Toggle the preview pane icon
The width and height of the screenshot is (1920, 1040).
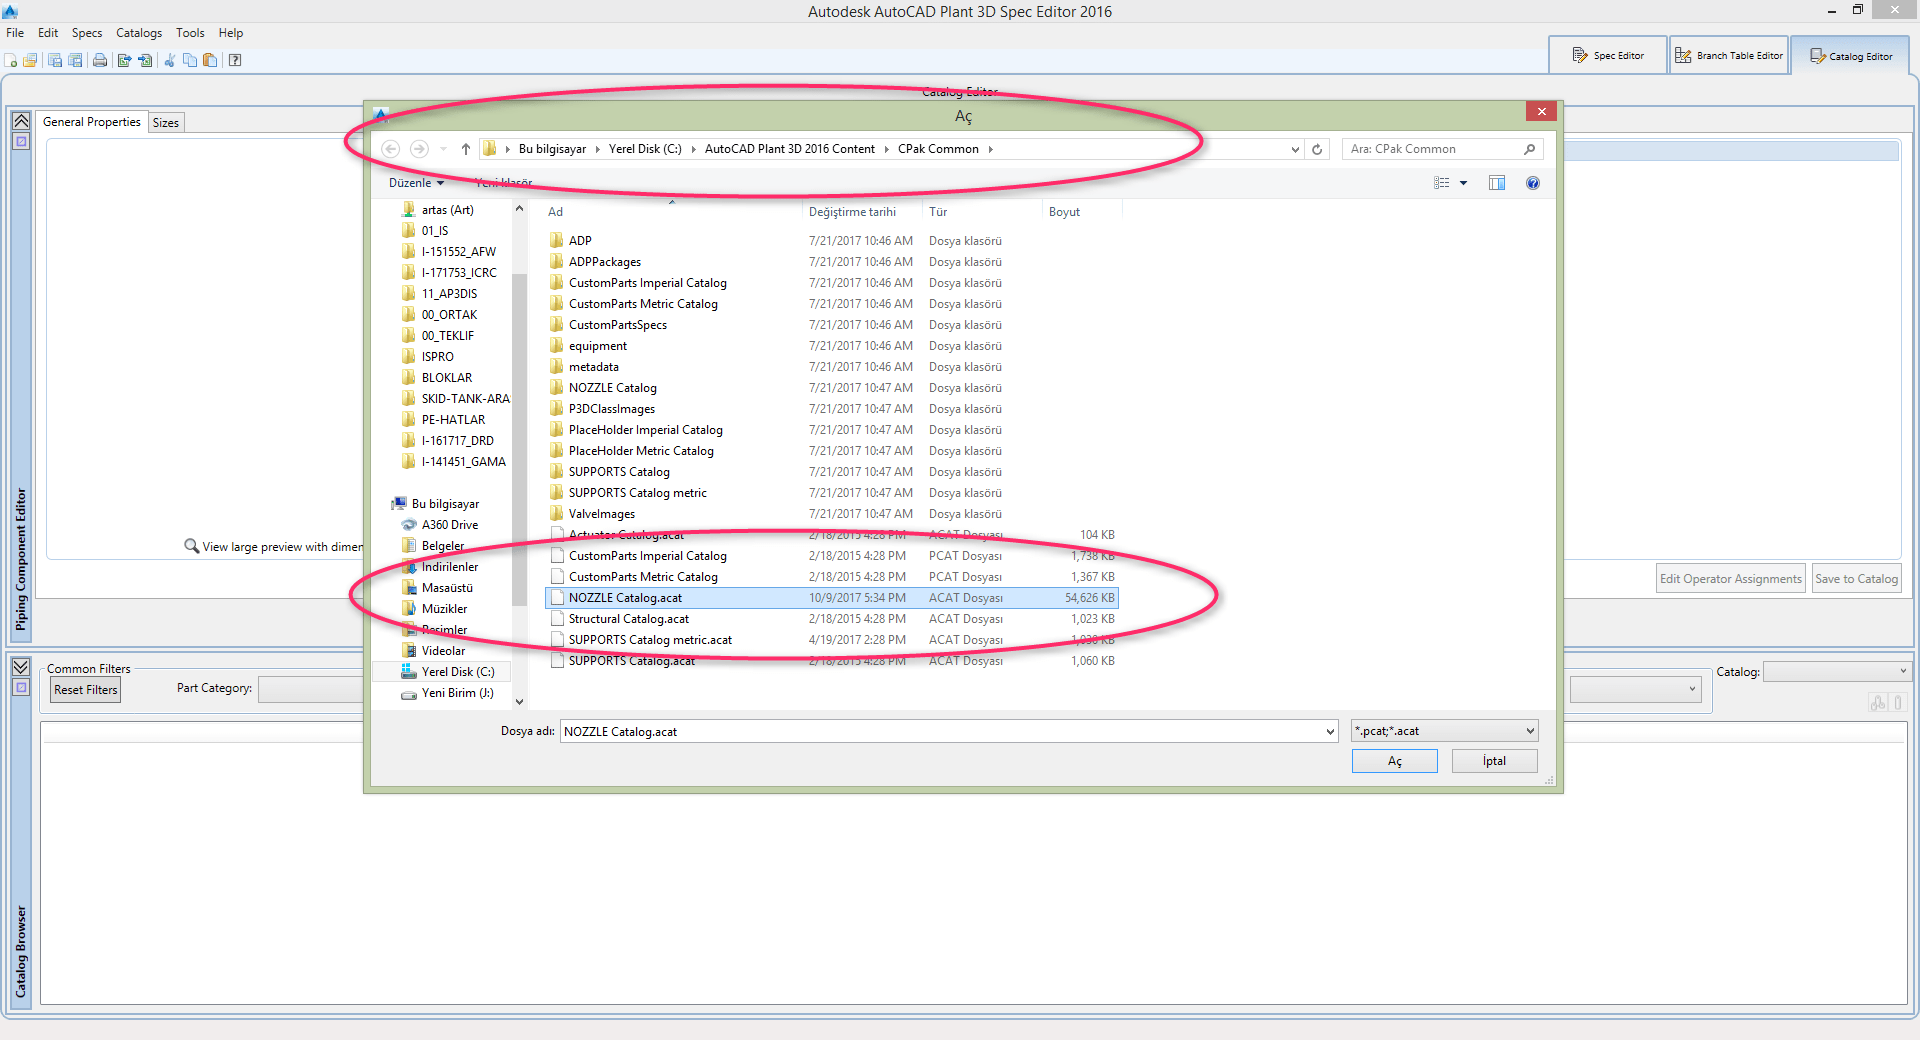1497,183
